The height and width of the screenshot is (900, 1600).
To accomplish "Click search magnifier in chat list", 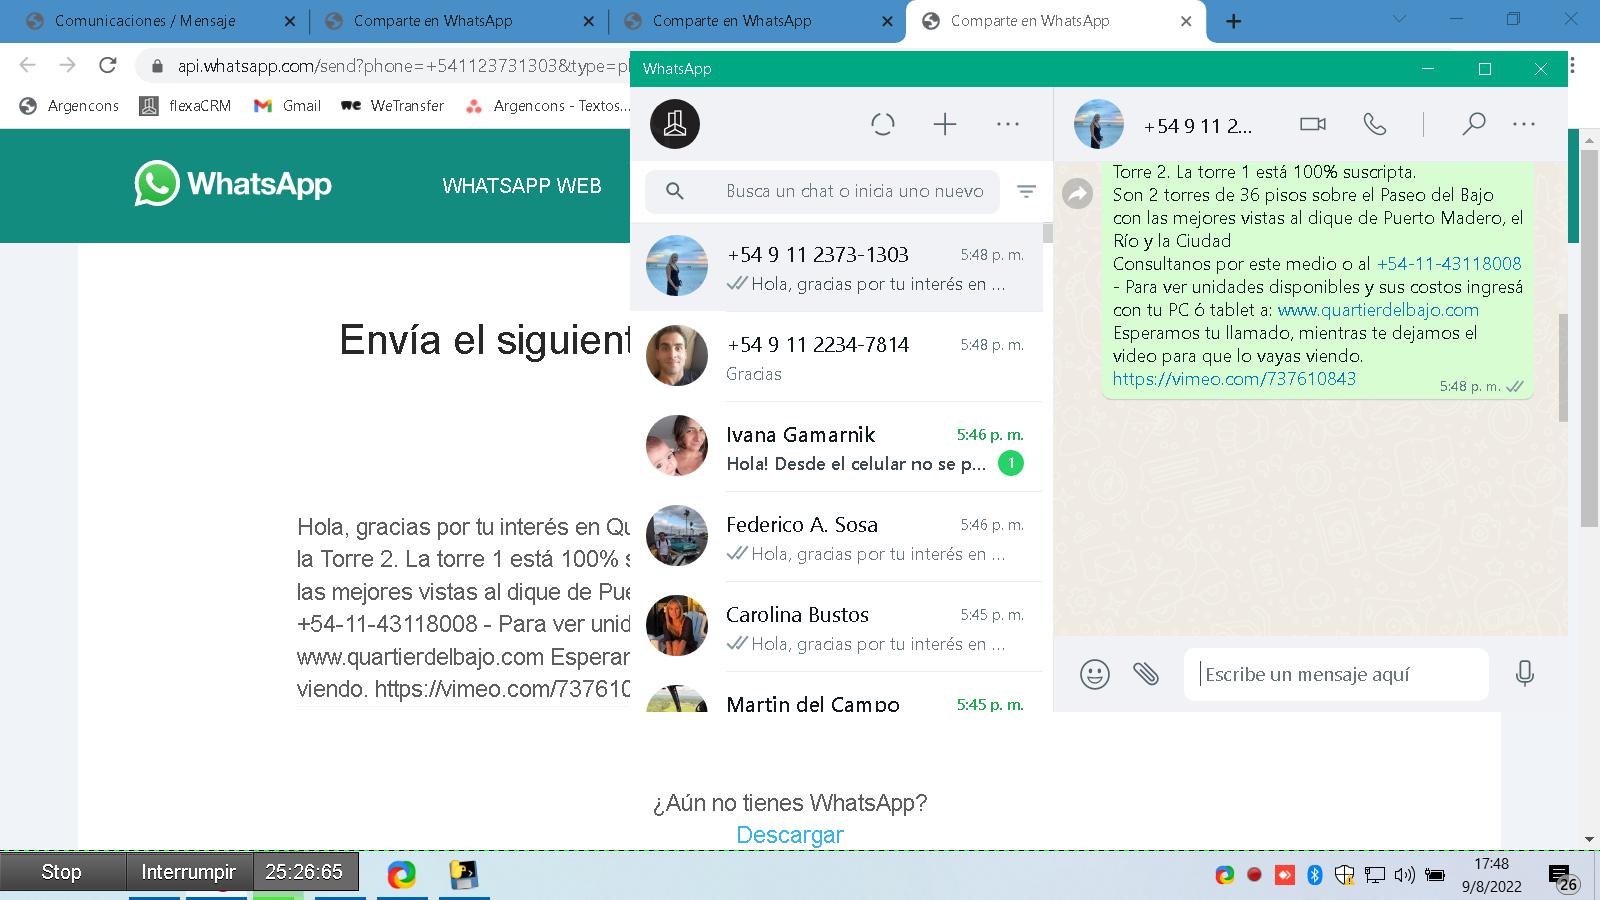I will [x=675, y=191].
